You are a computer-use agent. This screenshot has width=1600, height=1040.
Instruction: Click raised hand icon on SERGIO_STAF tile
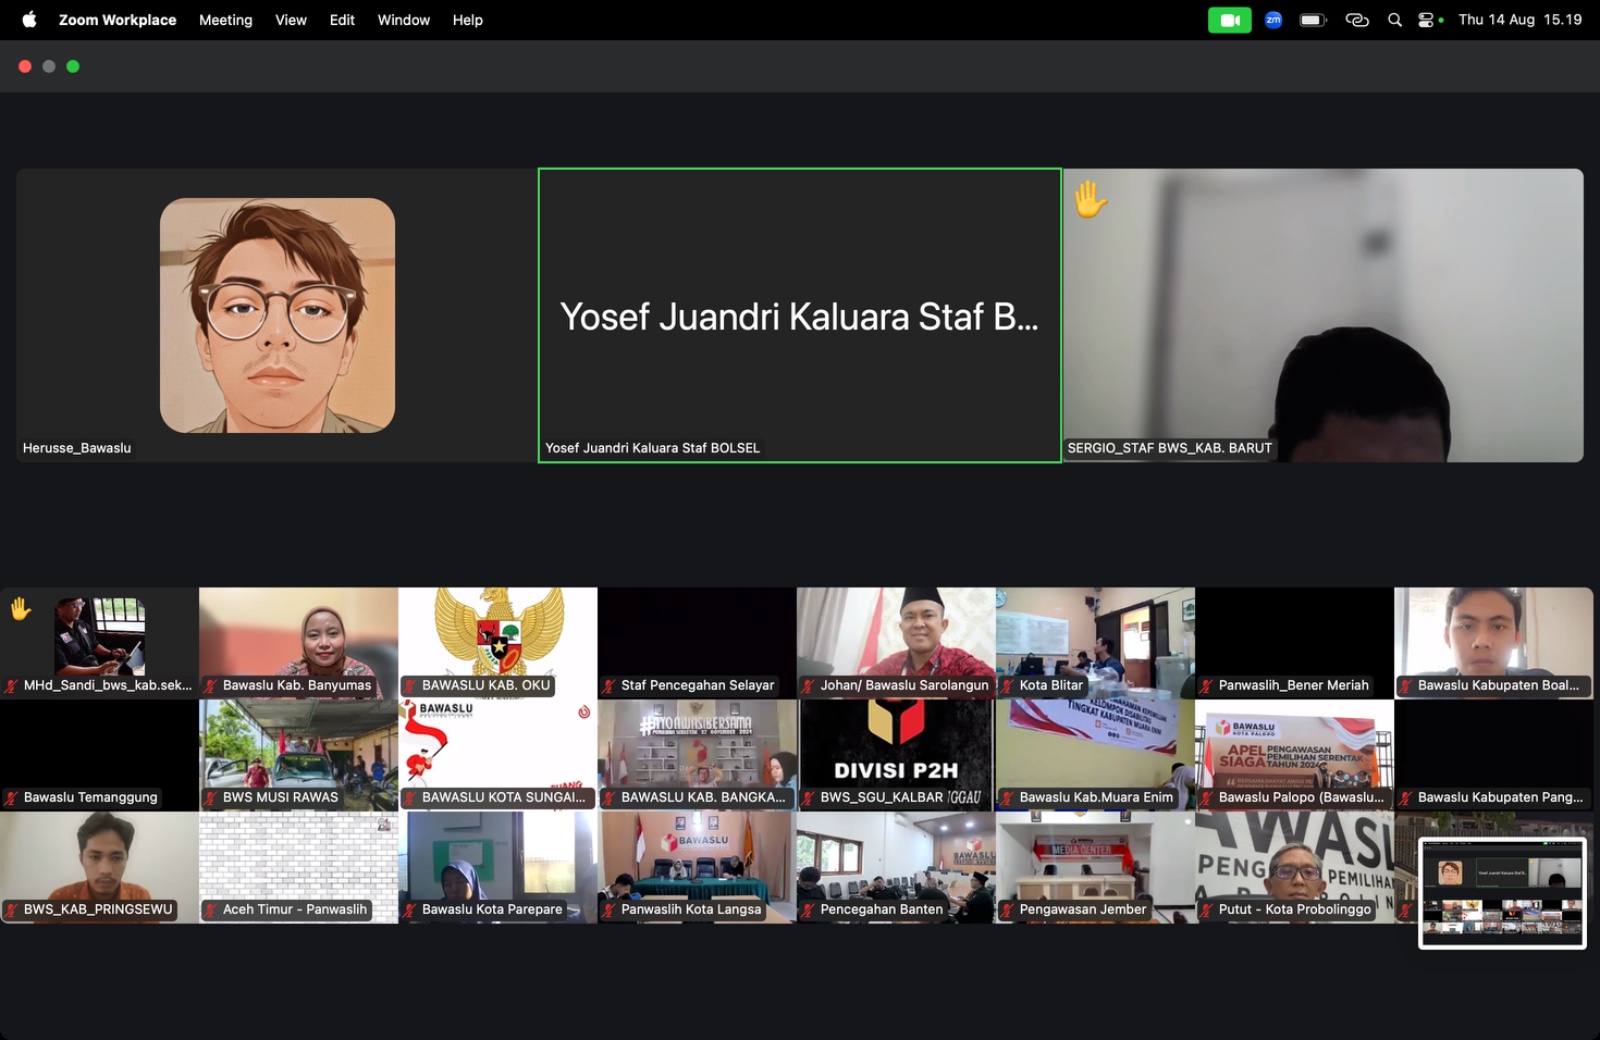1089,199
